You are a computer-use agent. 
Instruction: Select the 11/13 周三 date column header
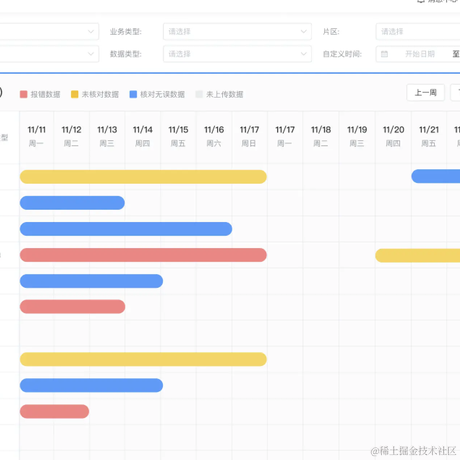click(107, 136)
